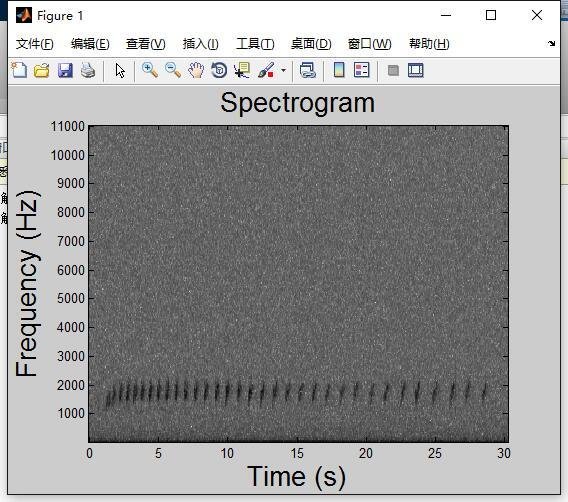Screen dimensions: 568x502
Task: Open the 工具(T) menu
Action: [x=255, y=44]
